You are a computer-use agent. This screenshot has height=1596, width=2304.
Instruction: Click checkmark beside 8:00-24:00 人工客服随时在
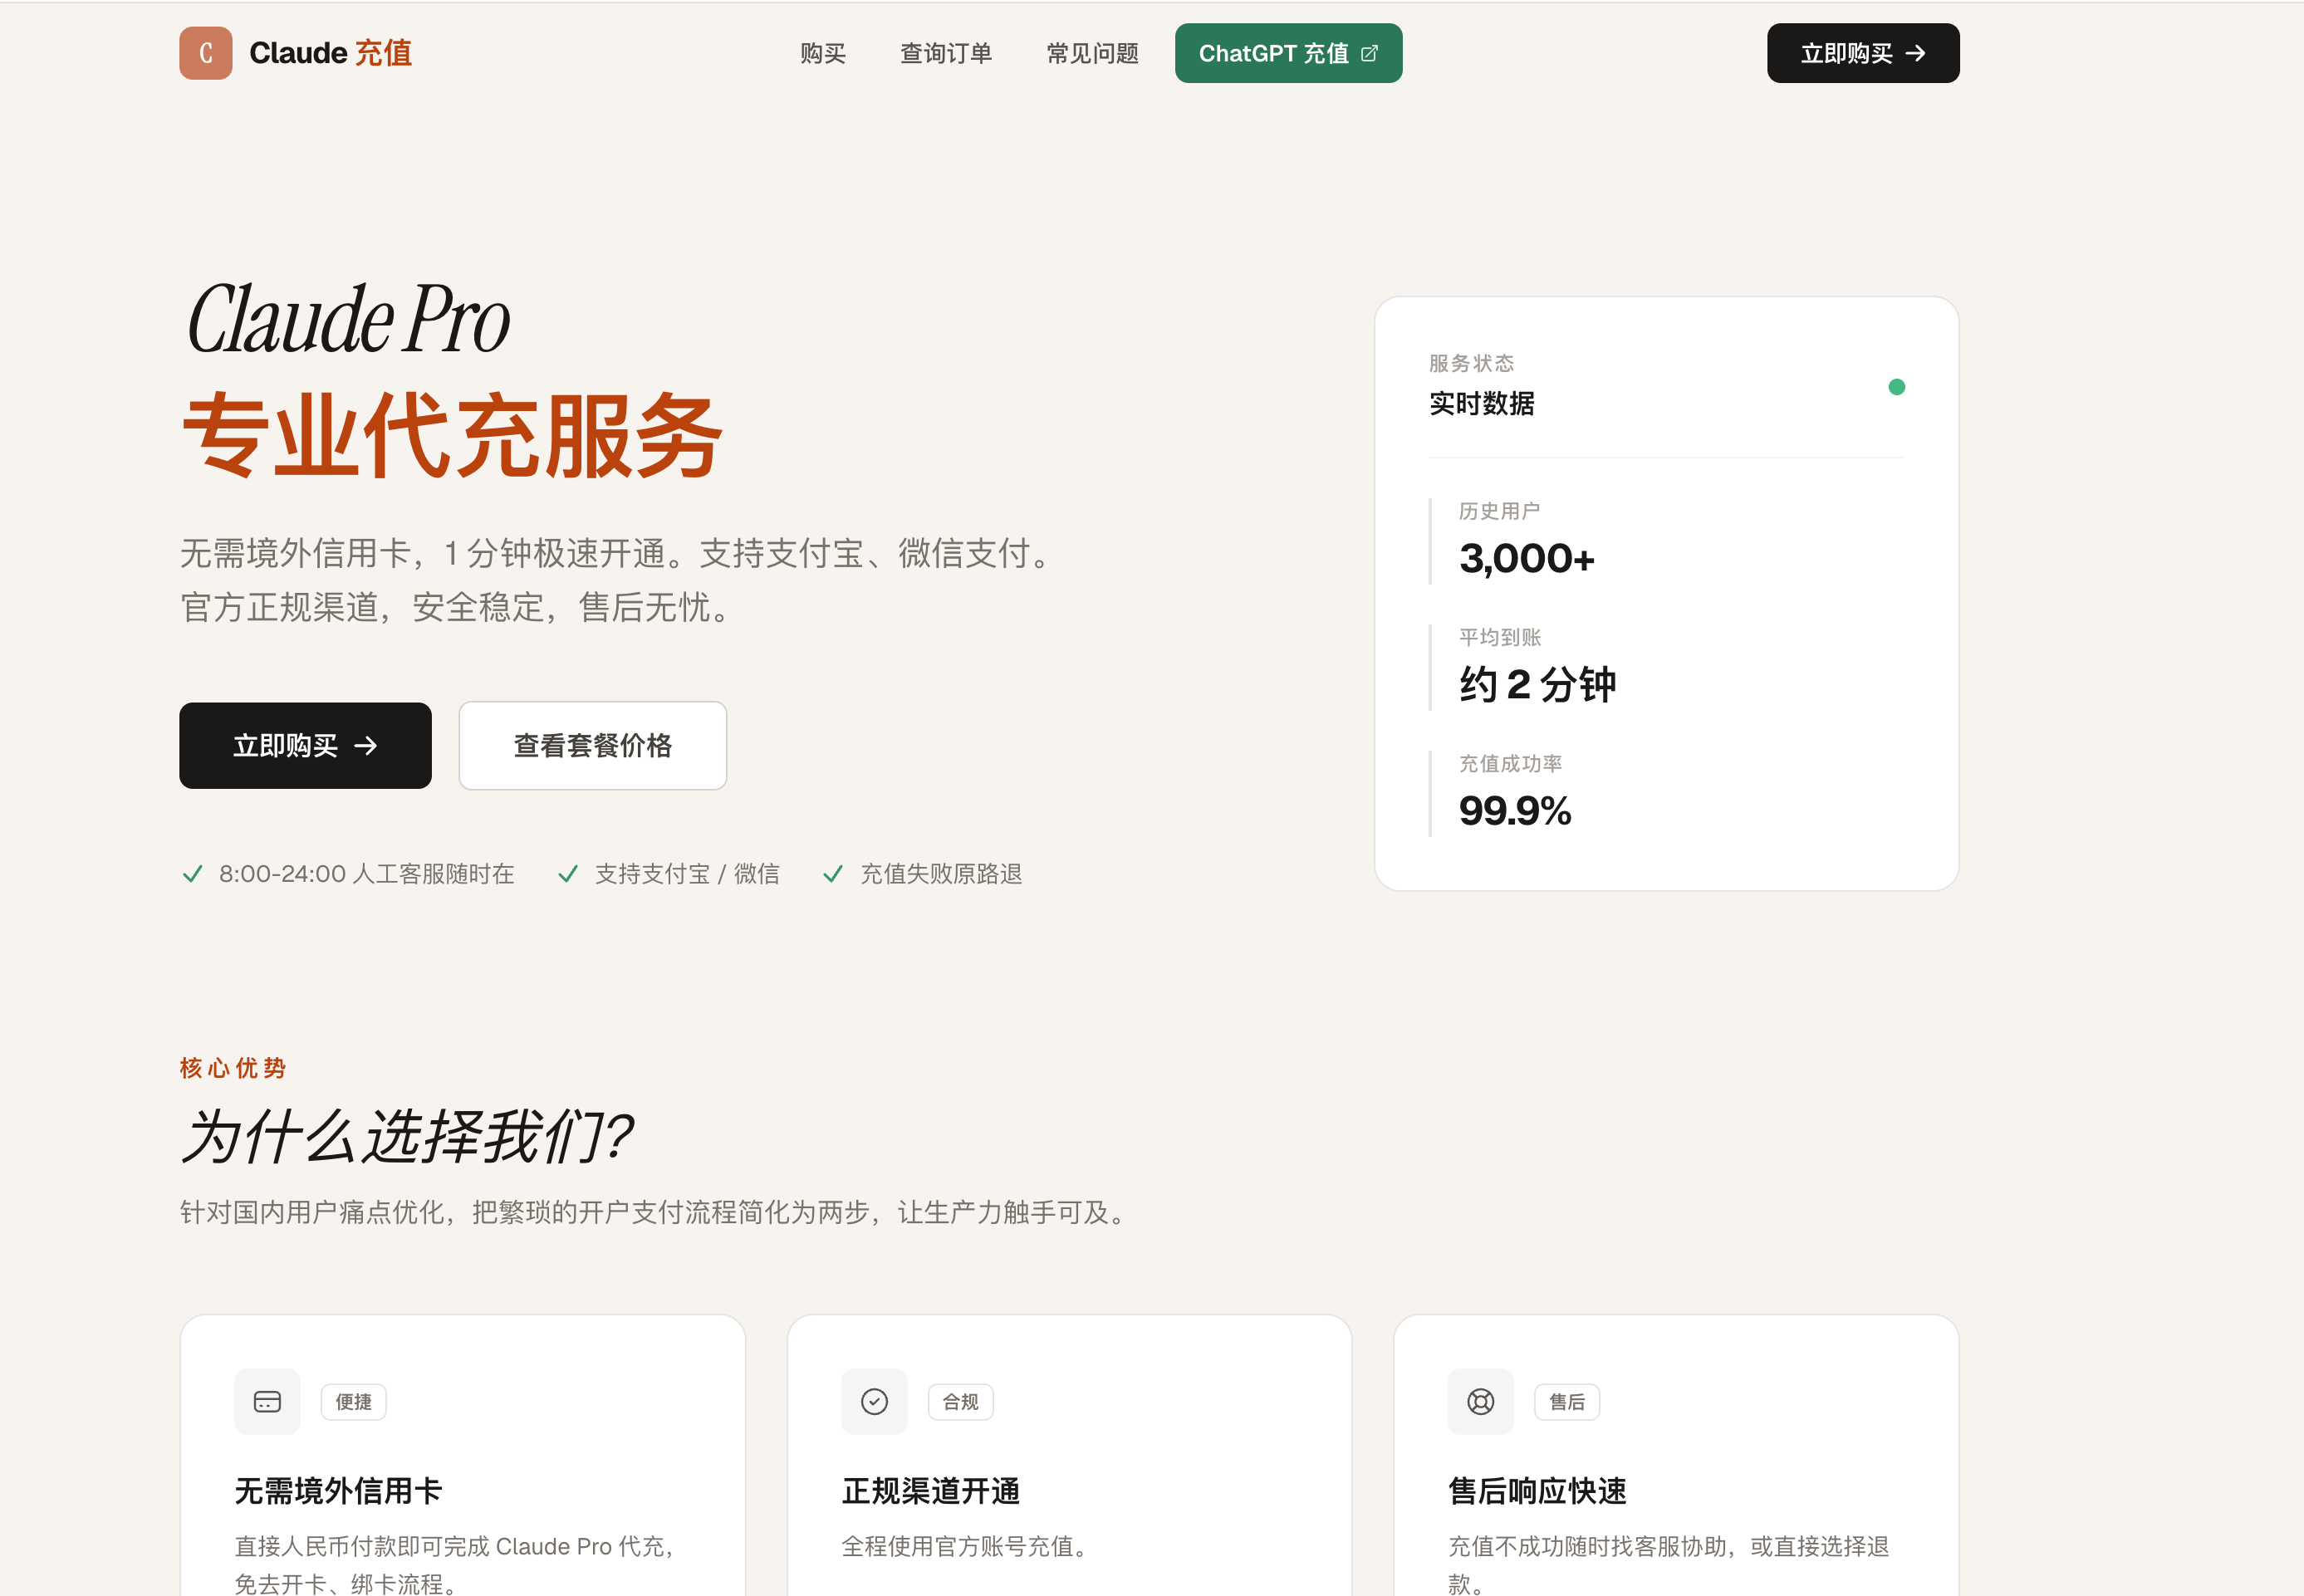point(193,874)
